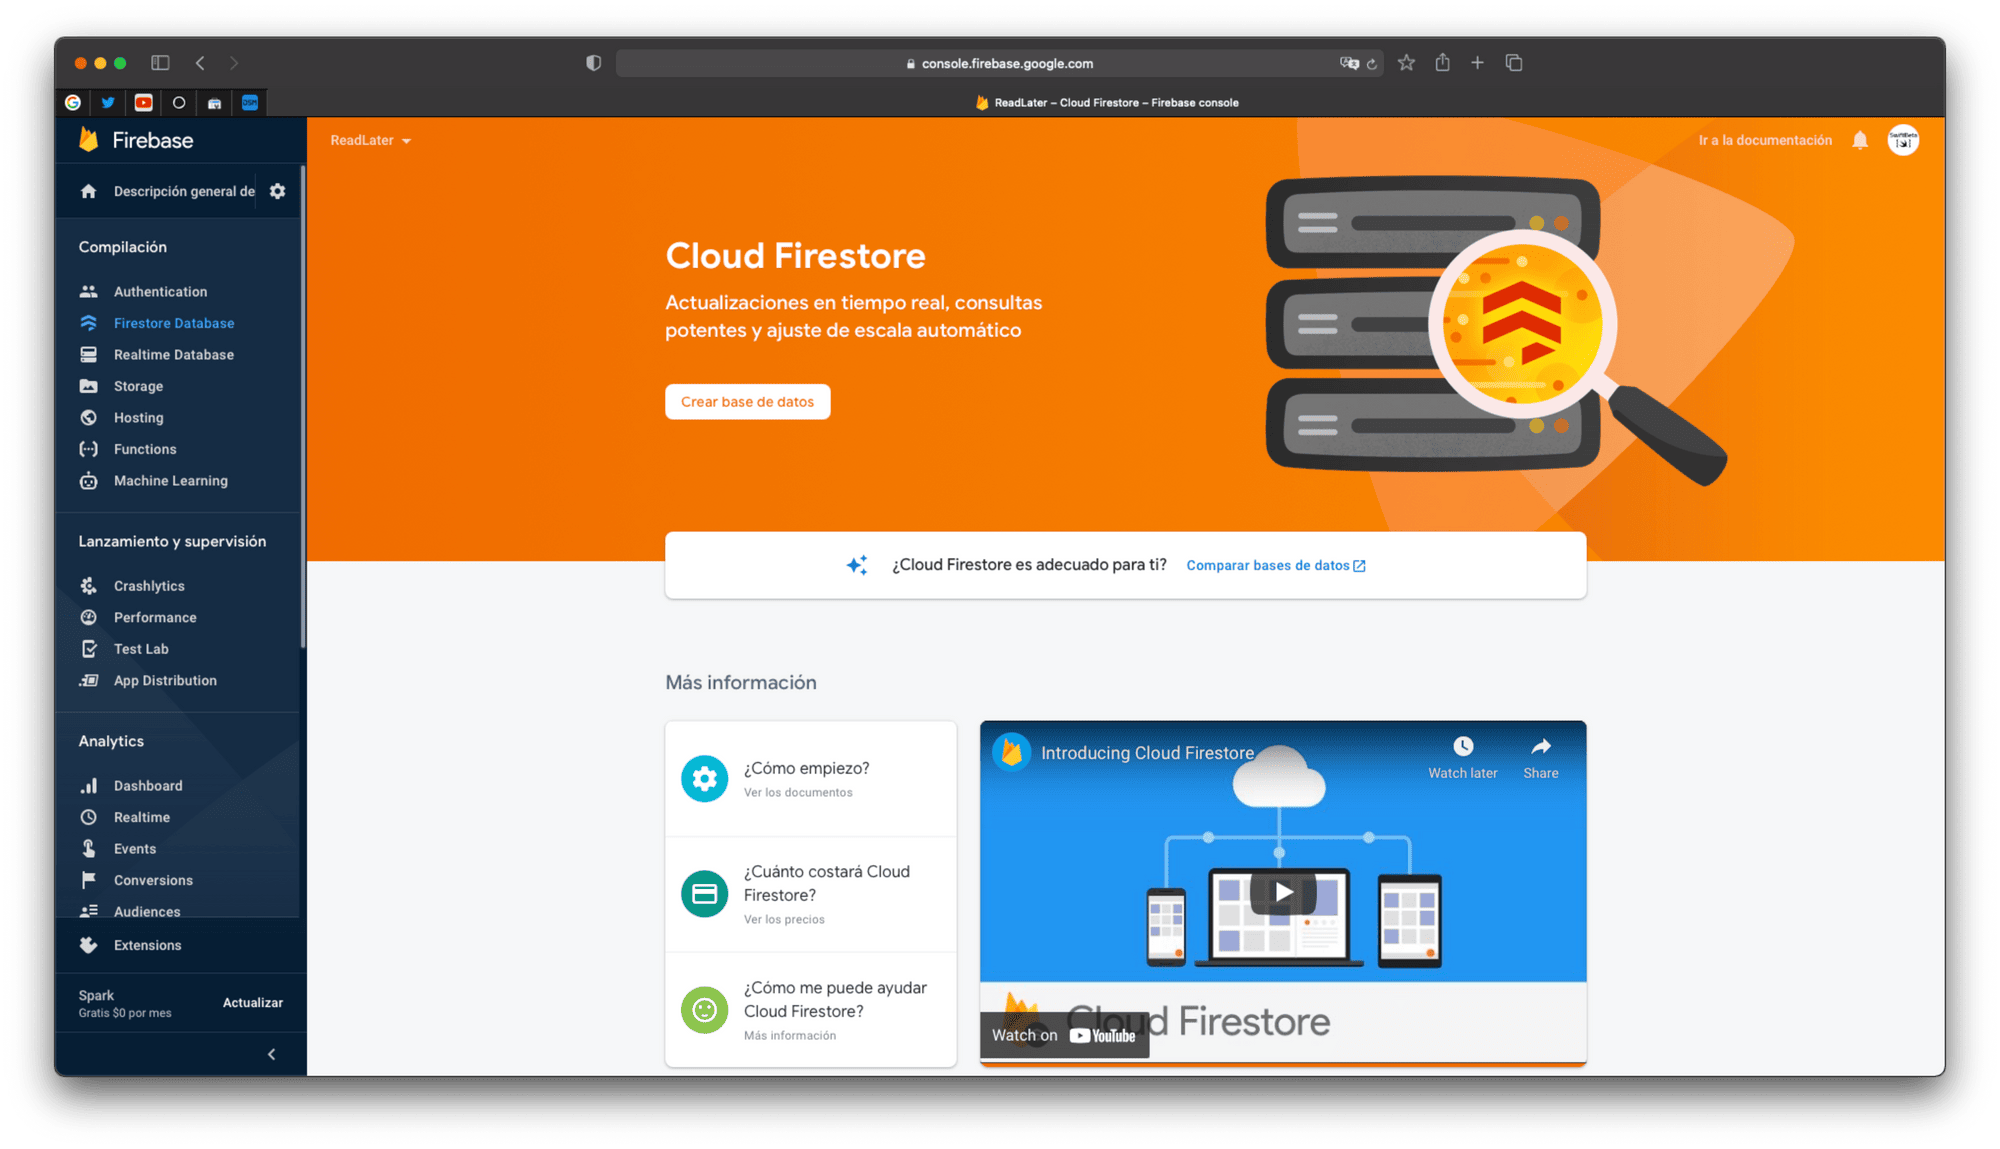Go back with Safari back arrow
Screen dimensions: 2000x1149
pos(200,63)
